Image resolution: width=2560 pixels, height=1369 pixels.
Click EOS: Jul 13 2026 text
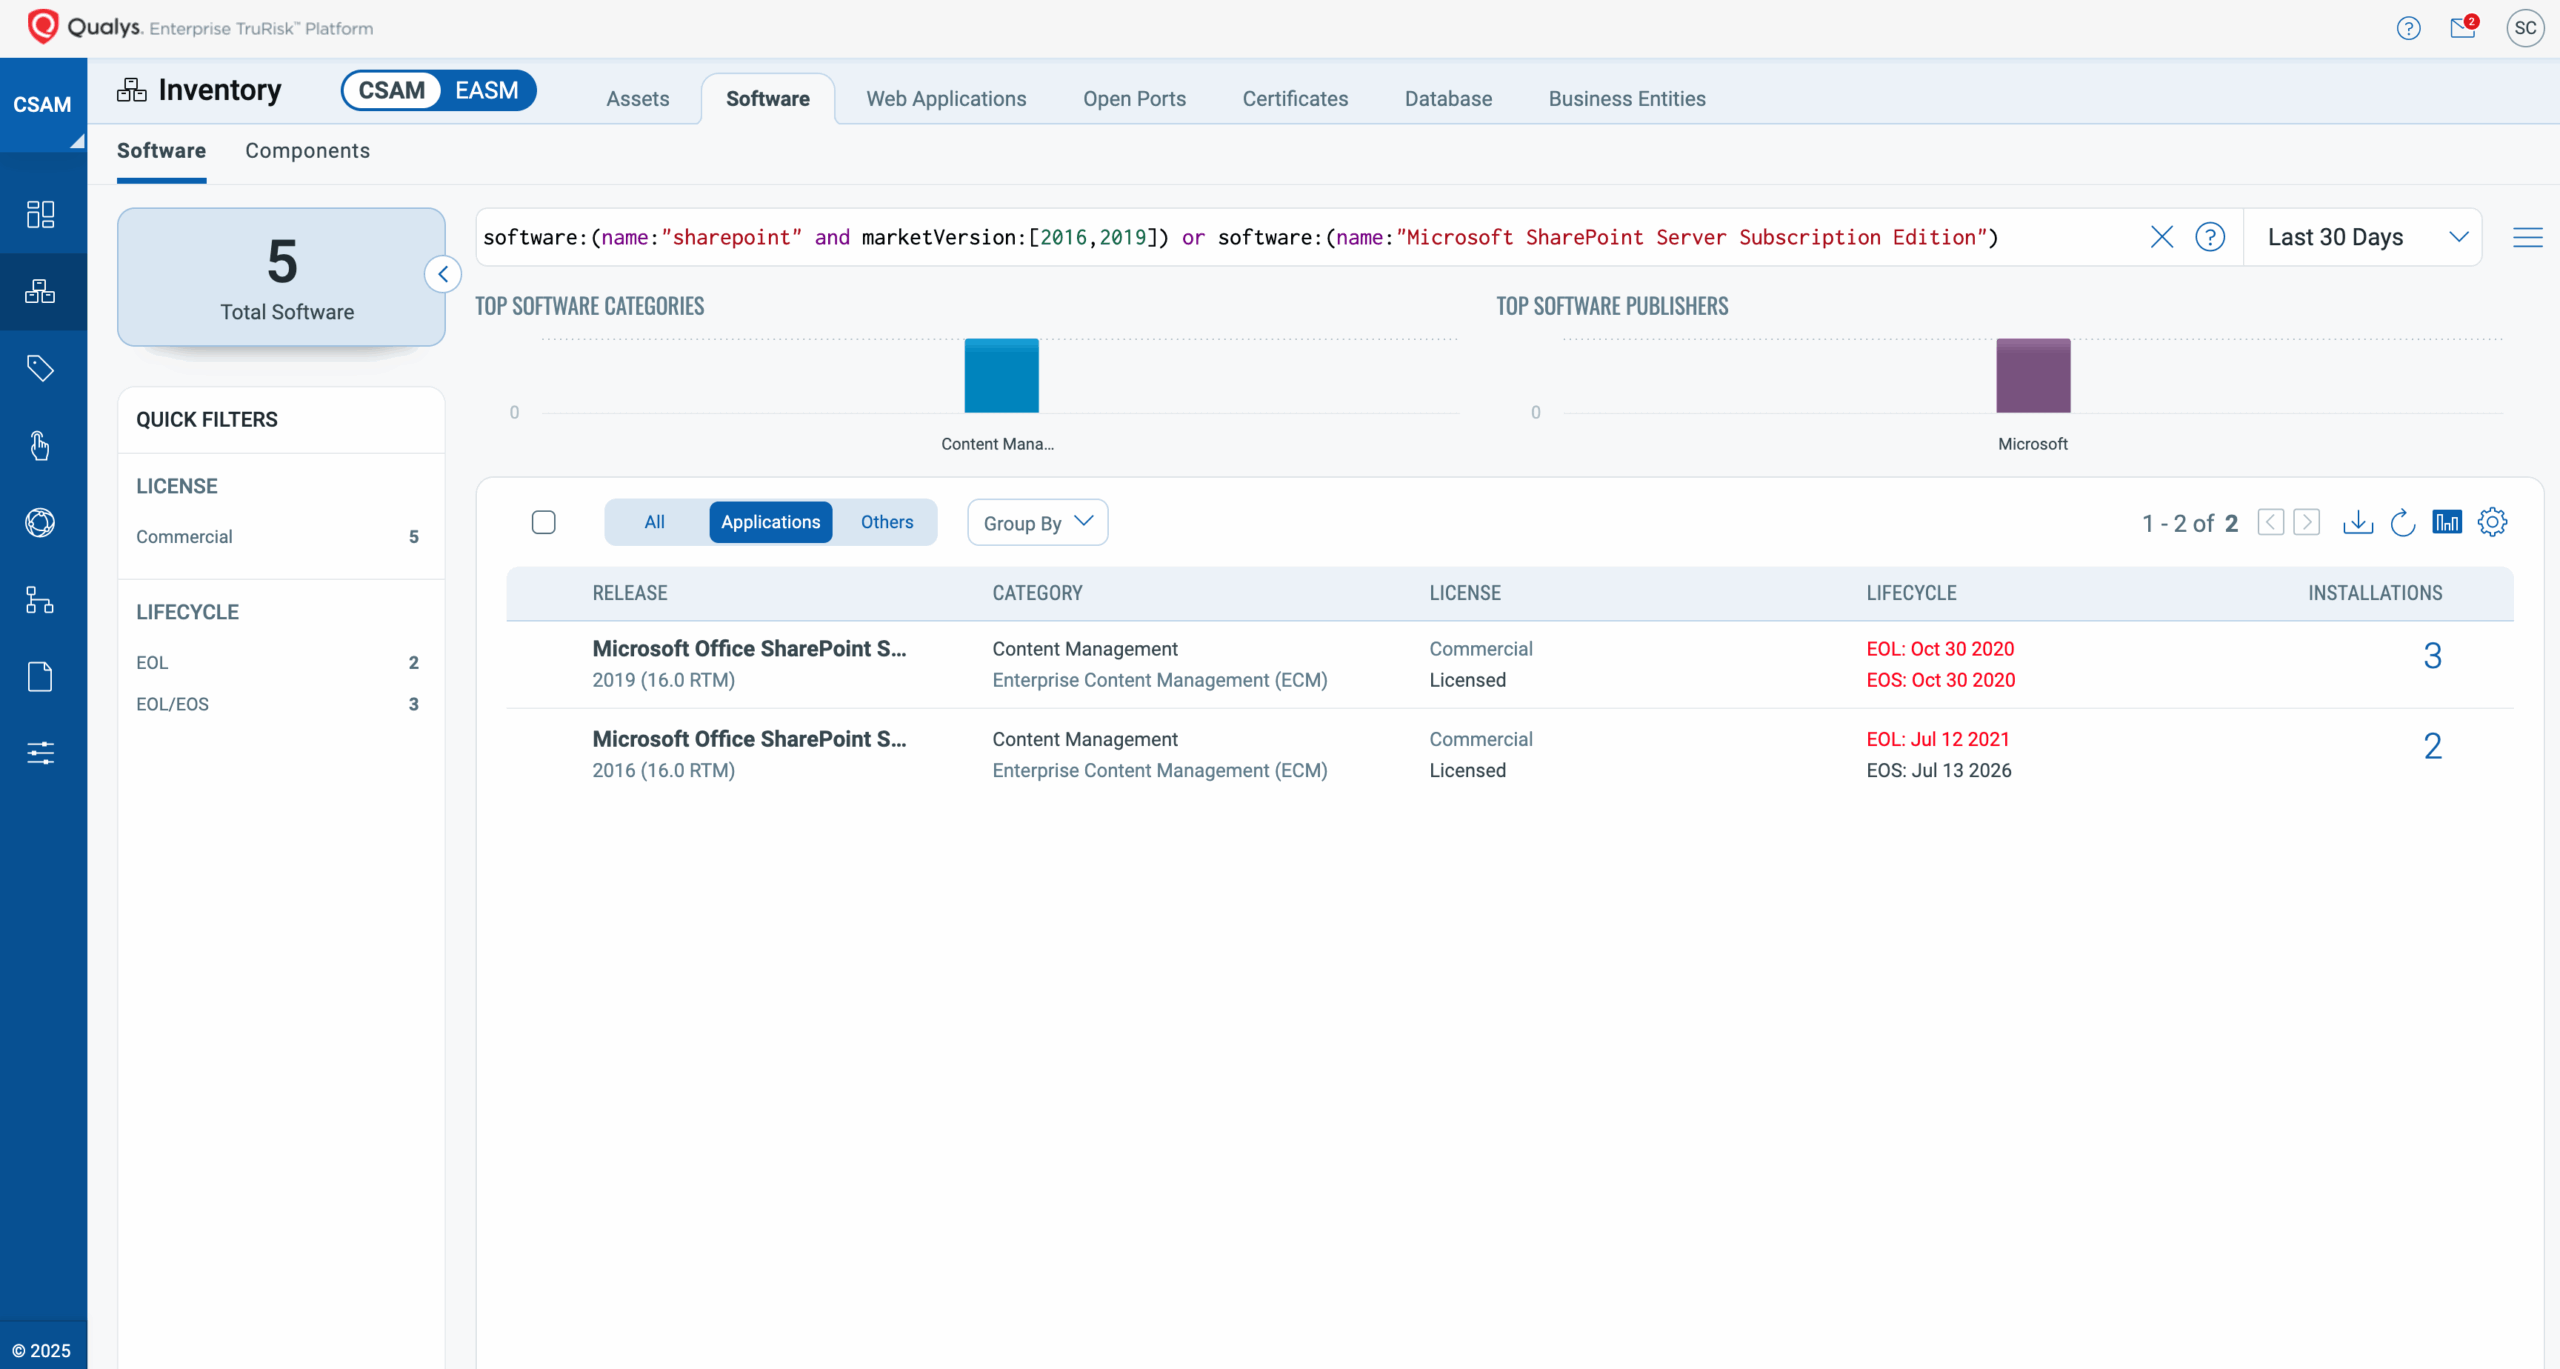1938,770
